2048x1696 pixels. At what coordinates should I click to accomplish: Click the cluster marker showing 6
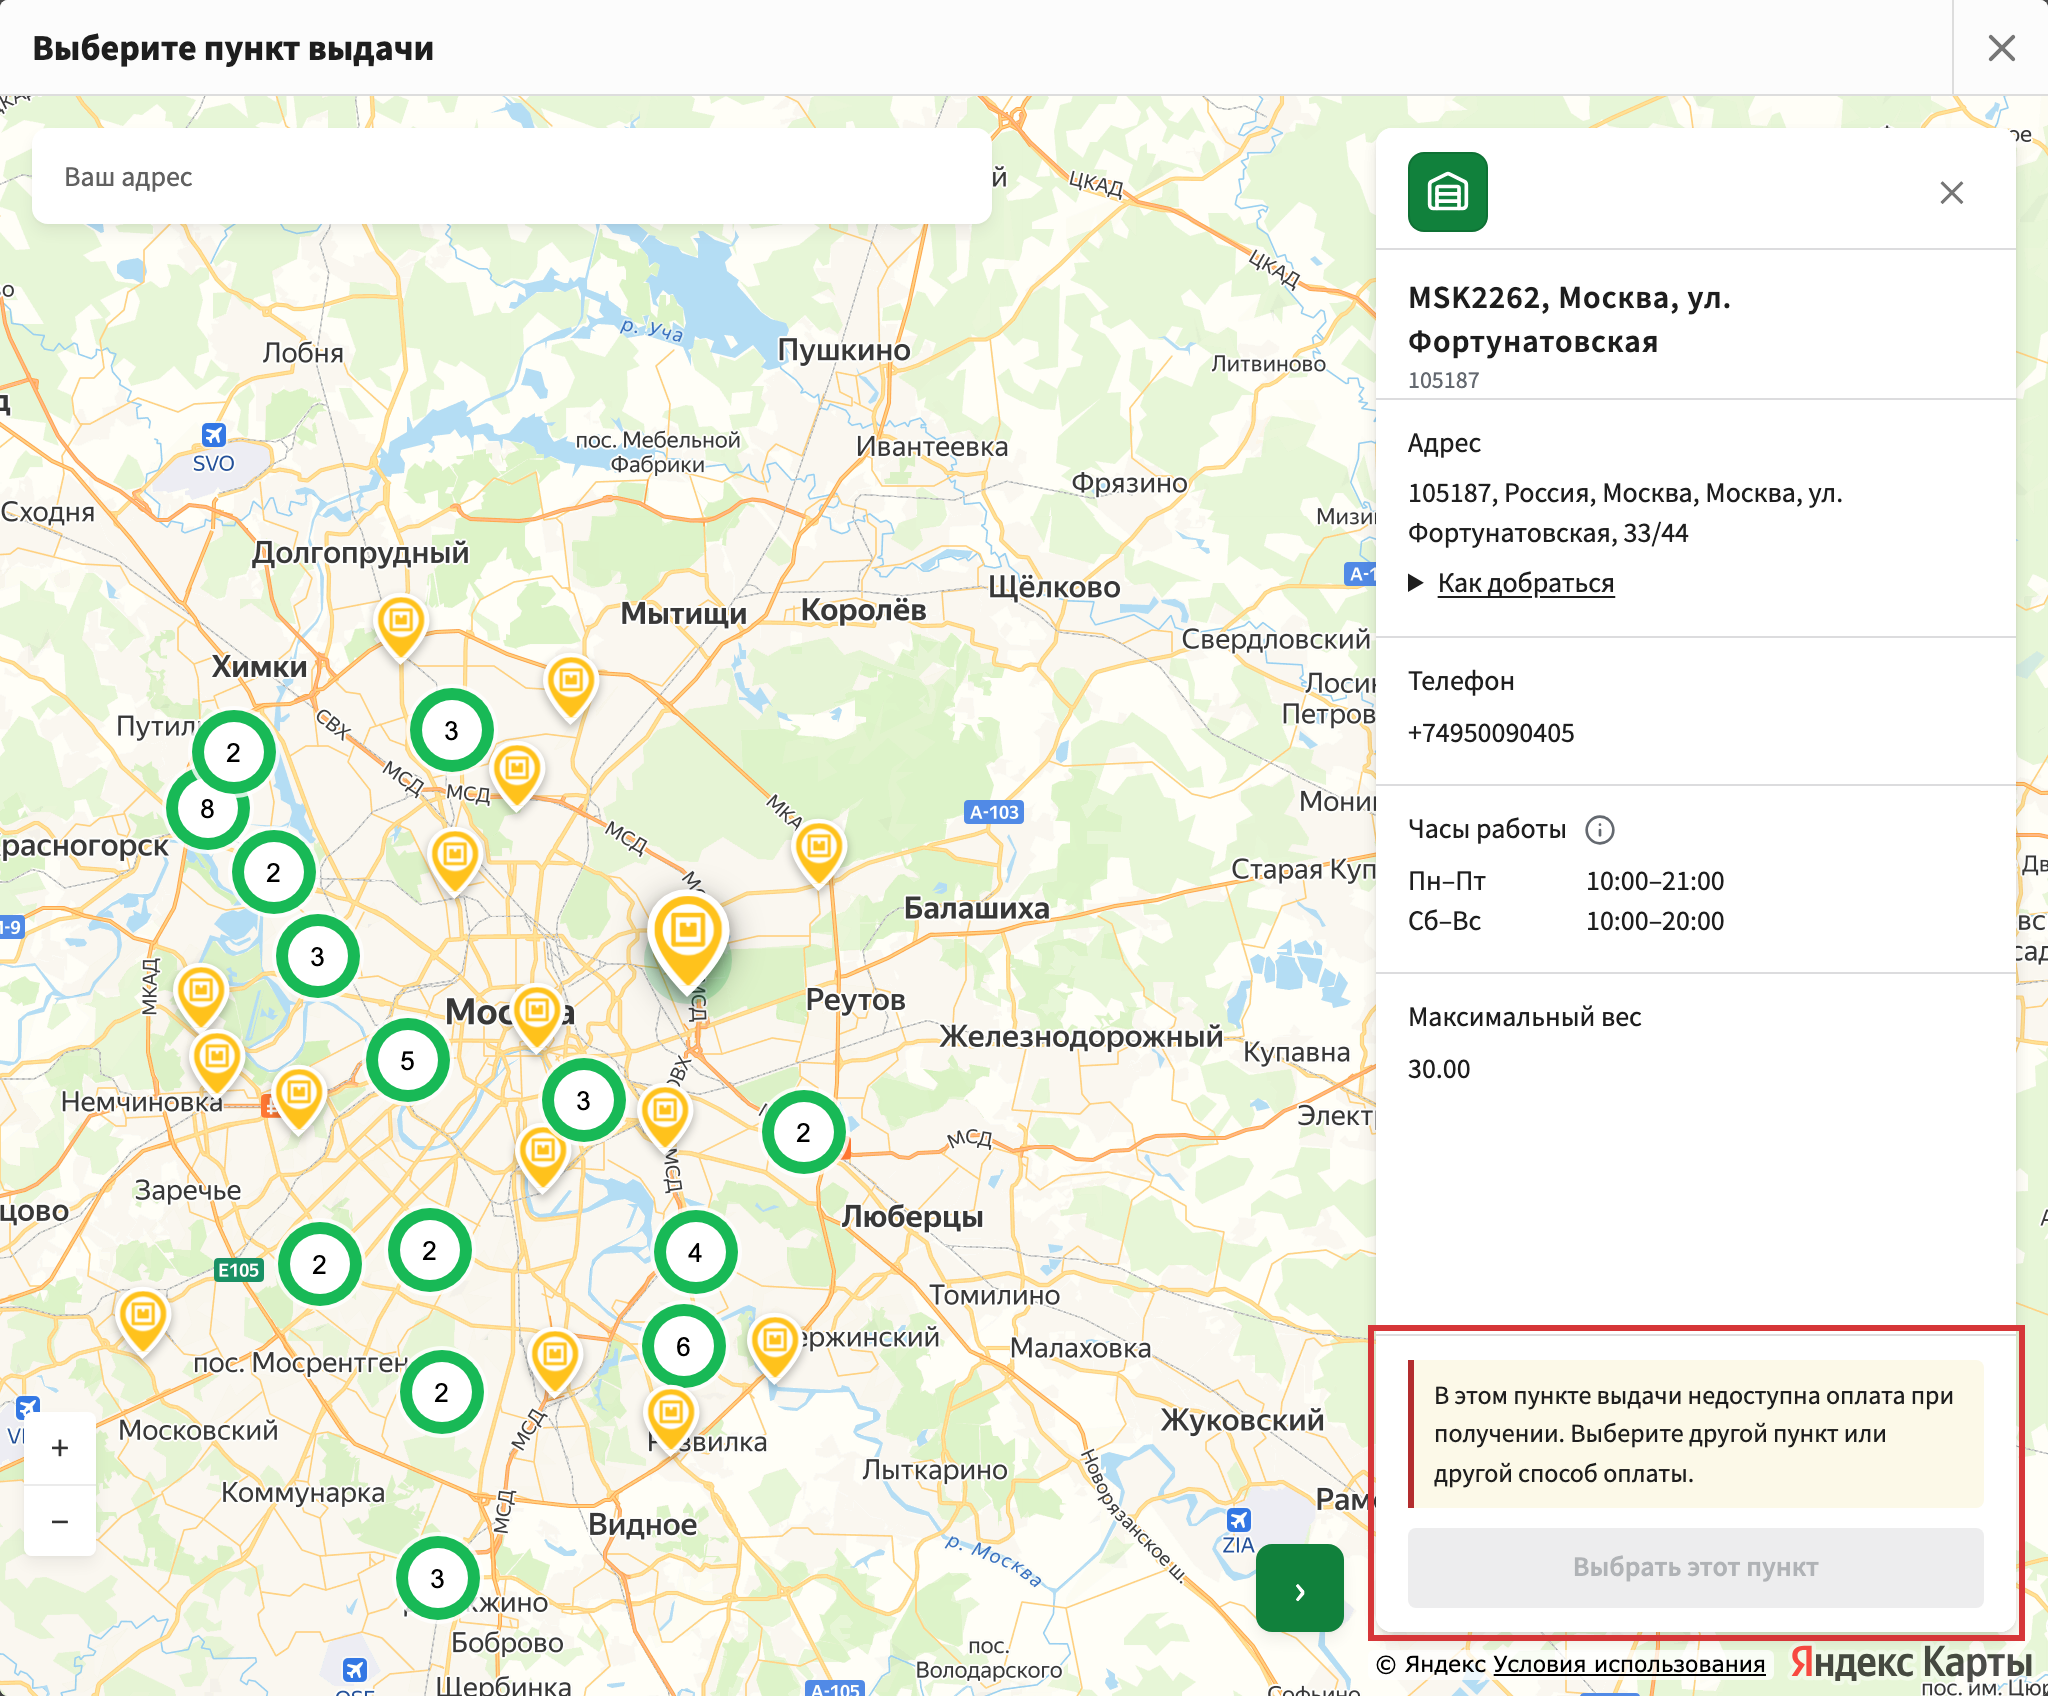coord(683,1346)
